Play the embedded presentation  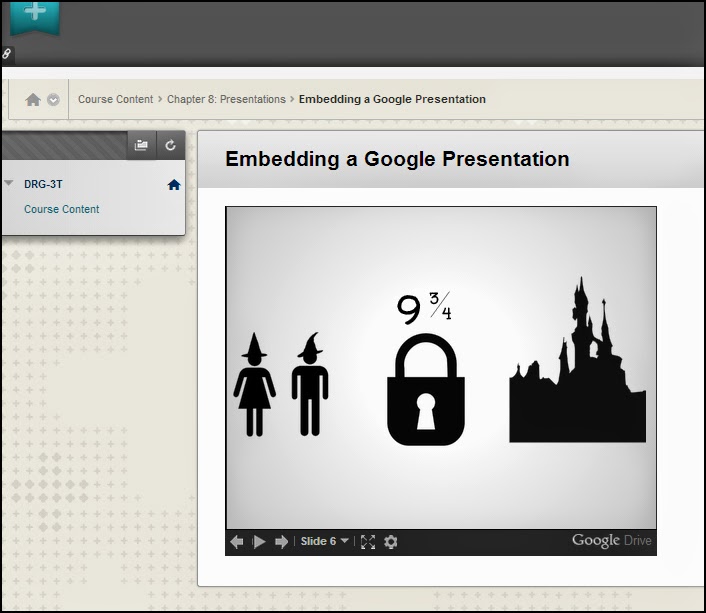point(259,541)
